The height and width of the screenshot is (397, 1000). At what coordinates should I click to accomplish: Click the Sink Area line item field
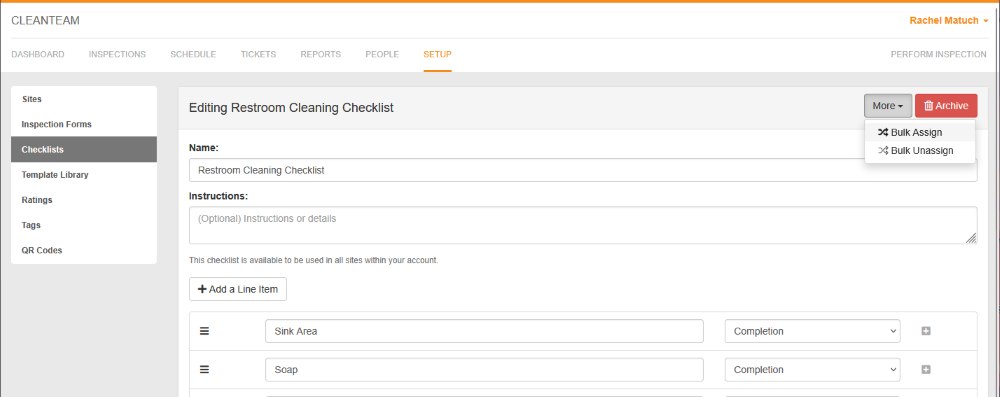(x=484, y=331)
